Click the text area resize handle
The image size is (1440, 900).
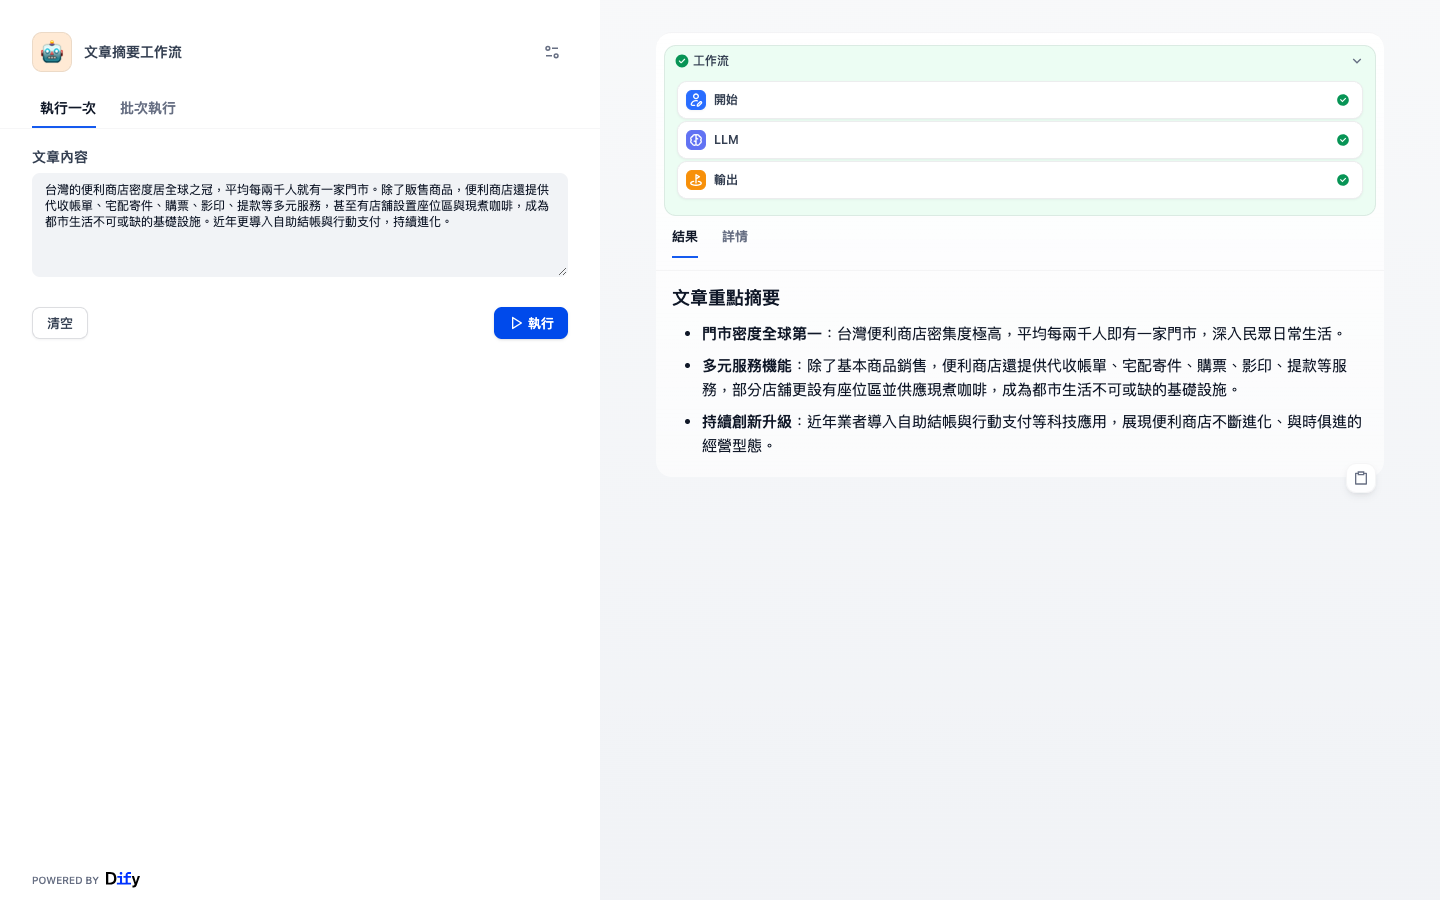tap(562, 271)
